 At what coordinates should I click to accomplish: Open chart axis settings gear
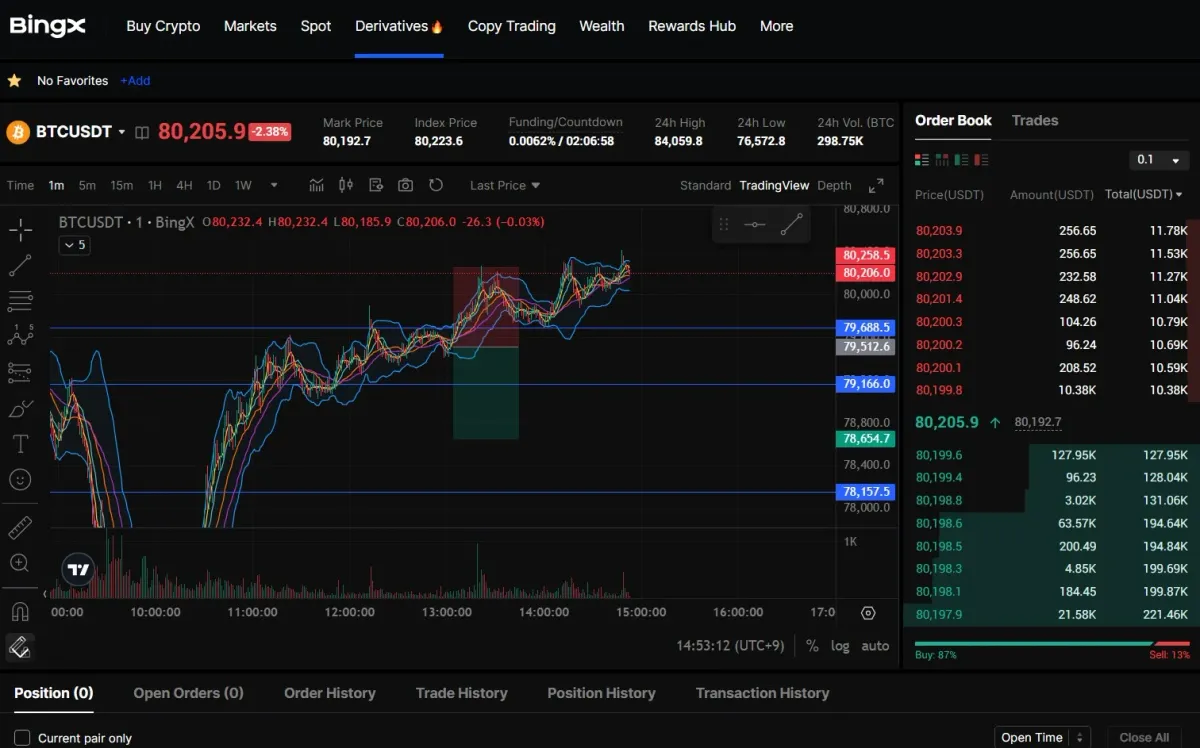pyautogui.click(x=868, y=613)
